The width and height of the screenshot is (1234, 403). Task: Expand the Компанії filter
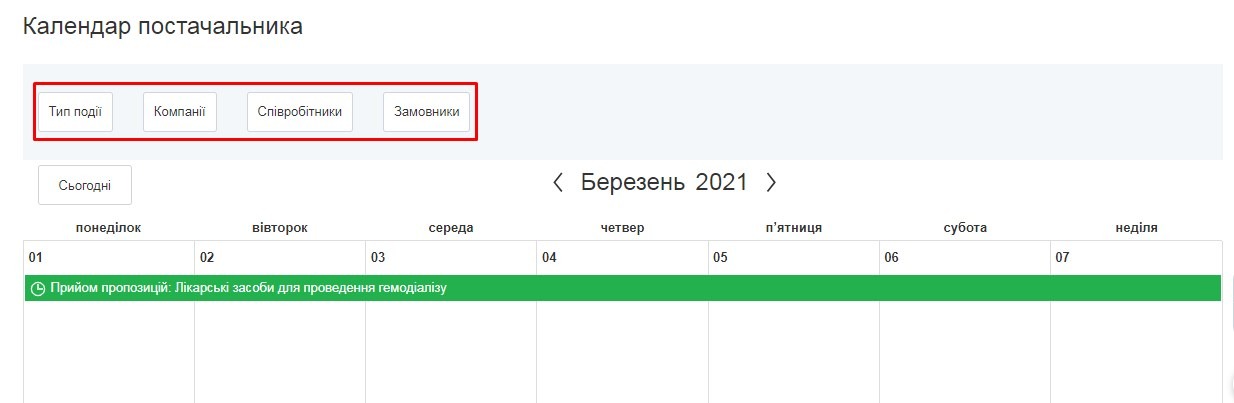point(180,112)
